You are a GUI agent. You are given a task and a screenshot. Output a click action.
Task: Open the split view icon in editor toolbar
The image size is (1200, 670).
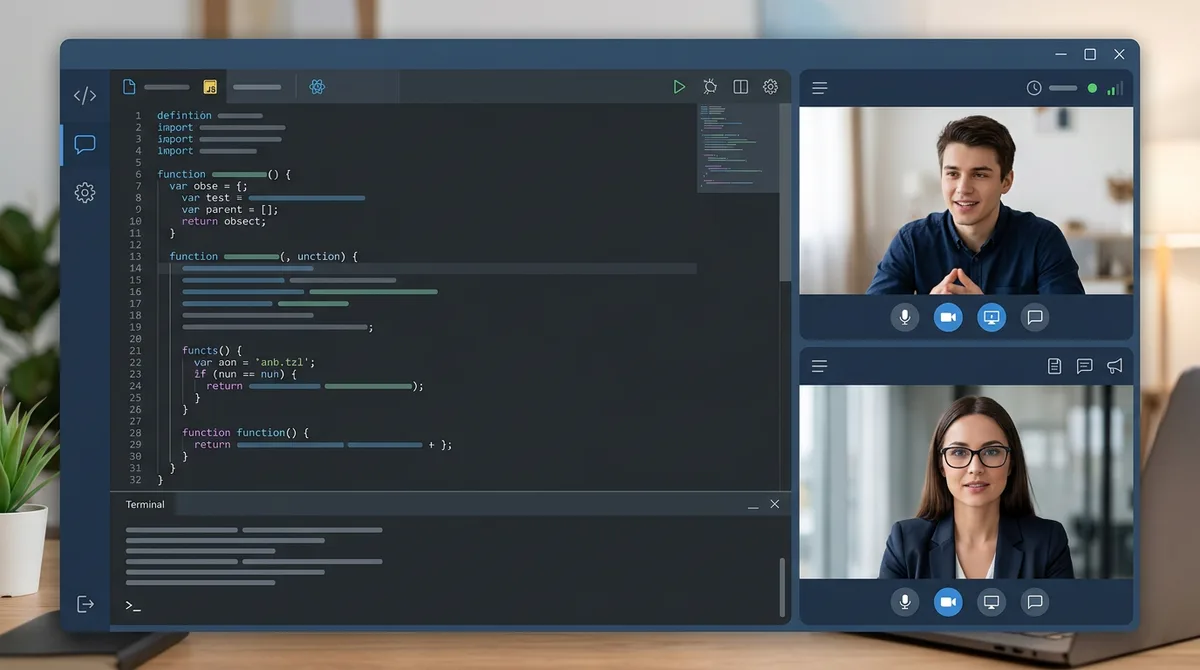[740, 87]
